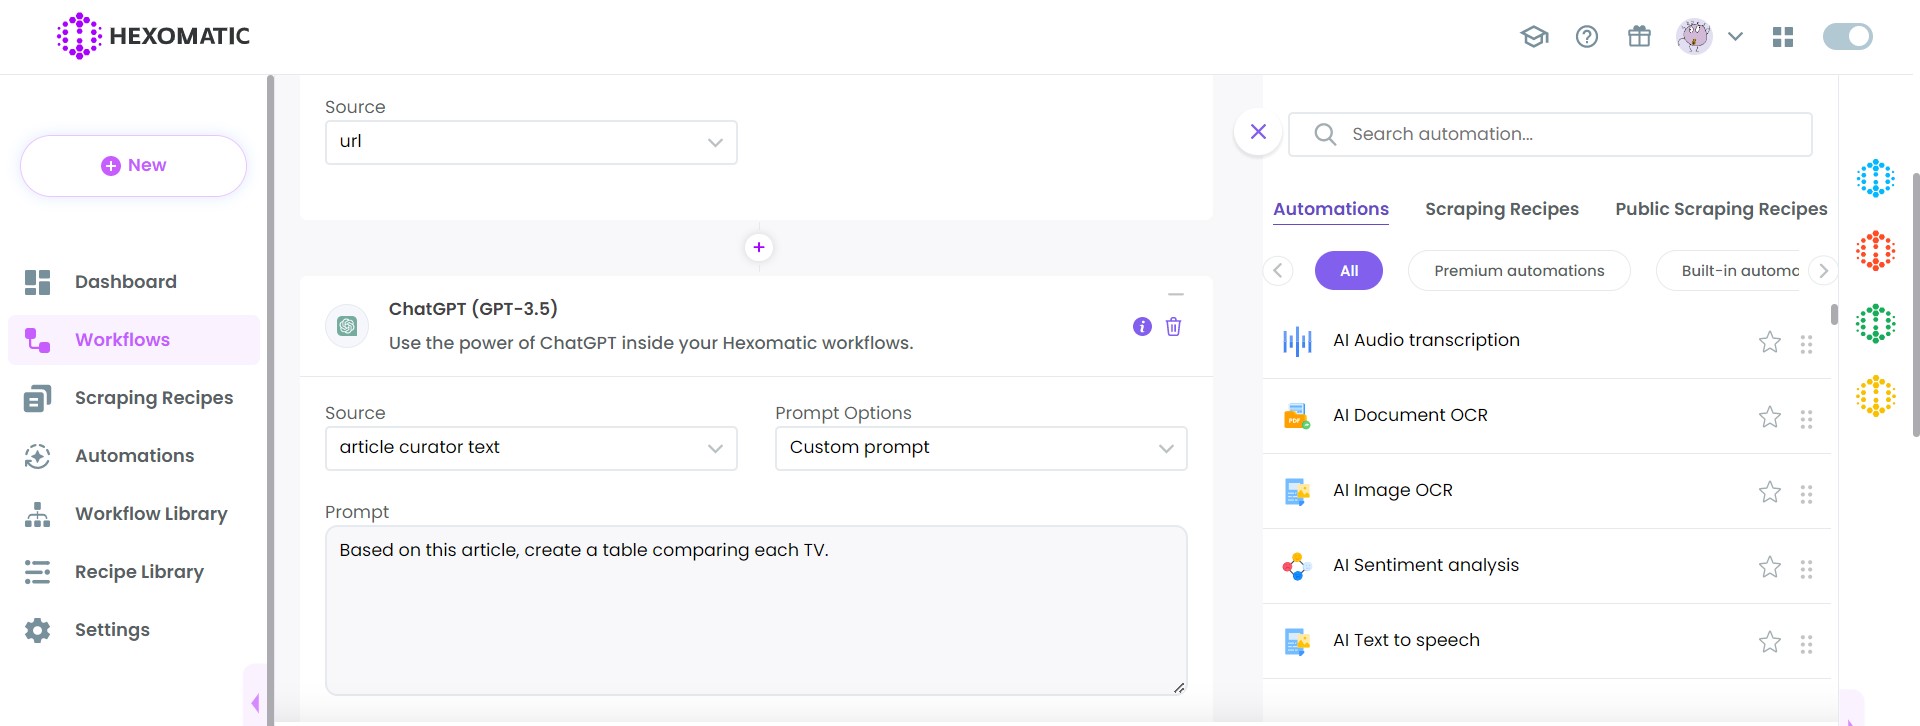Viewport: 1920px width, 726px height.
Task: Click the Recipe Library sidebar icon
Action: coord(37,572)
